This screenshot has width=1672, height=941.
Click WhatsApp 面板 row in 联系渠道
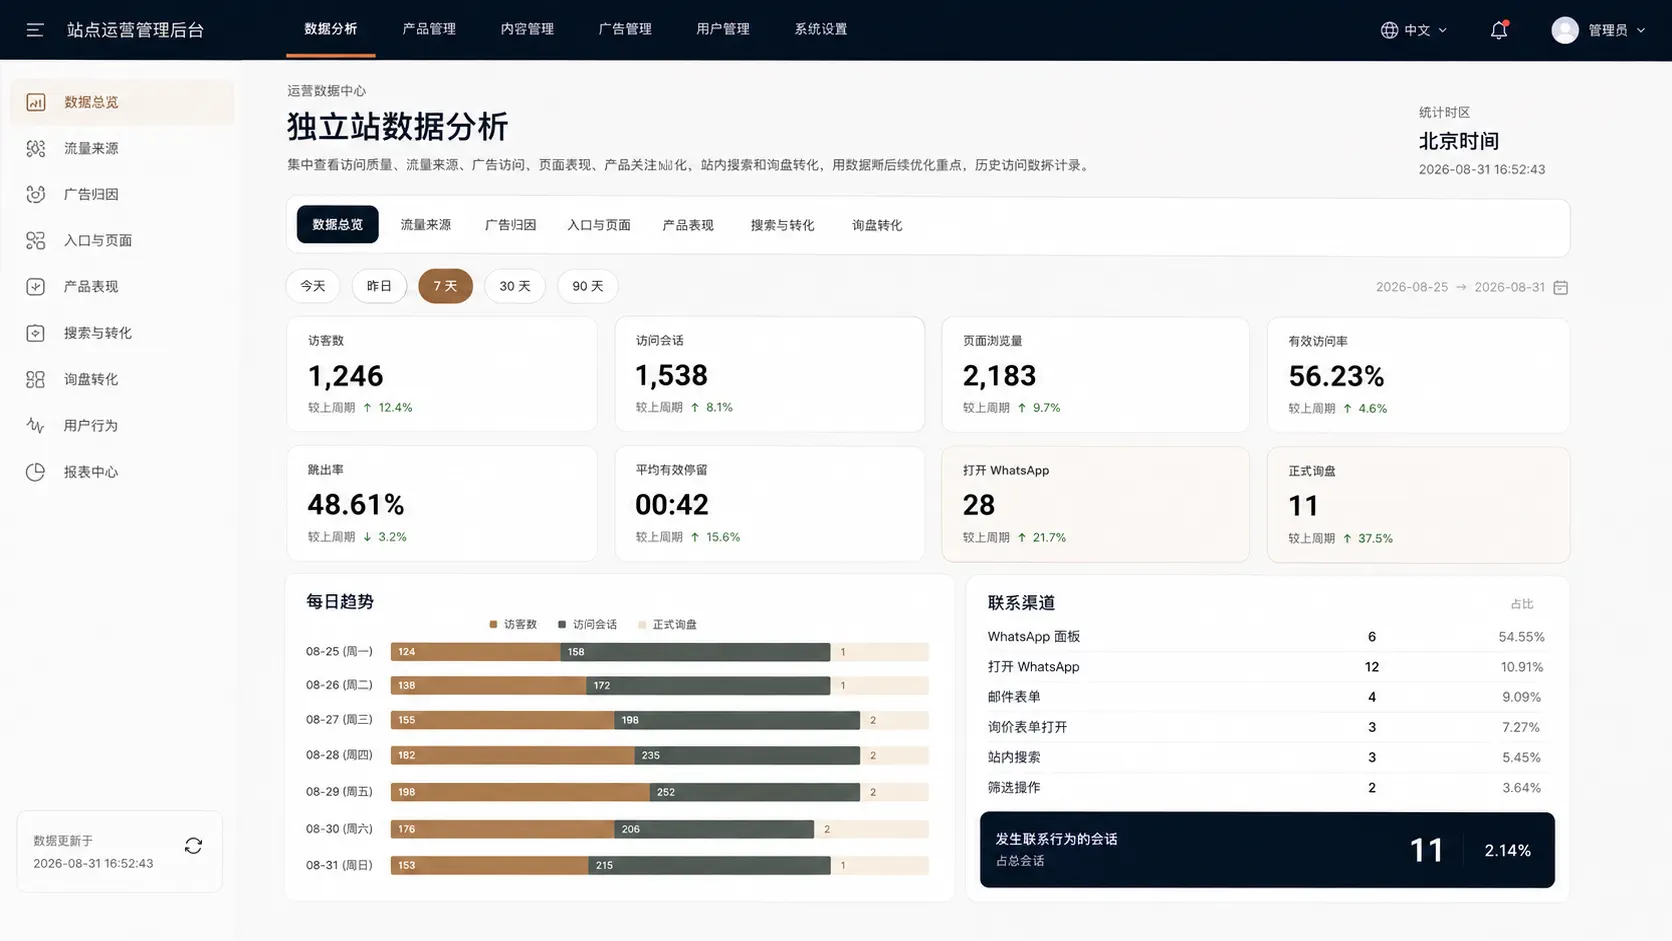(1266, 637)
